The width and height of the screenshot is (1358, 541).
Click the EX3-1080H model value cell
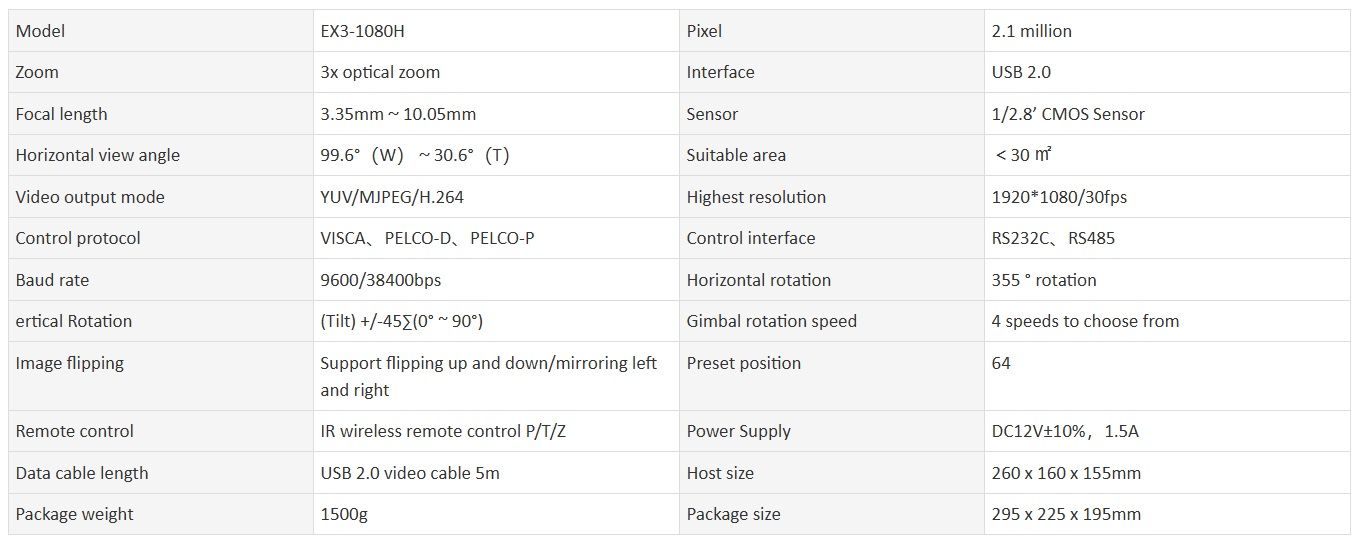(362, 31)
